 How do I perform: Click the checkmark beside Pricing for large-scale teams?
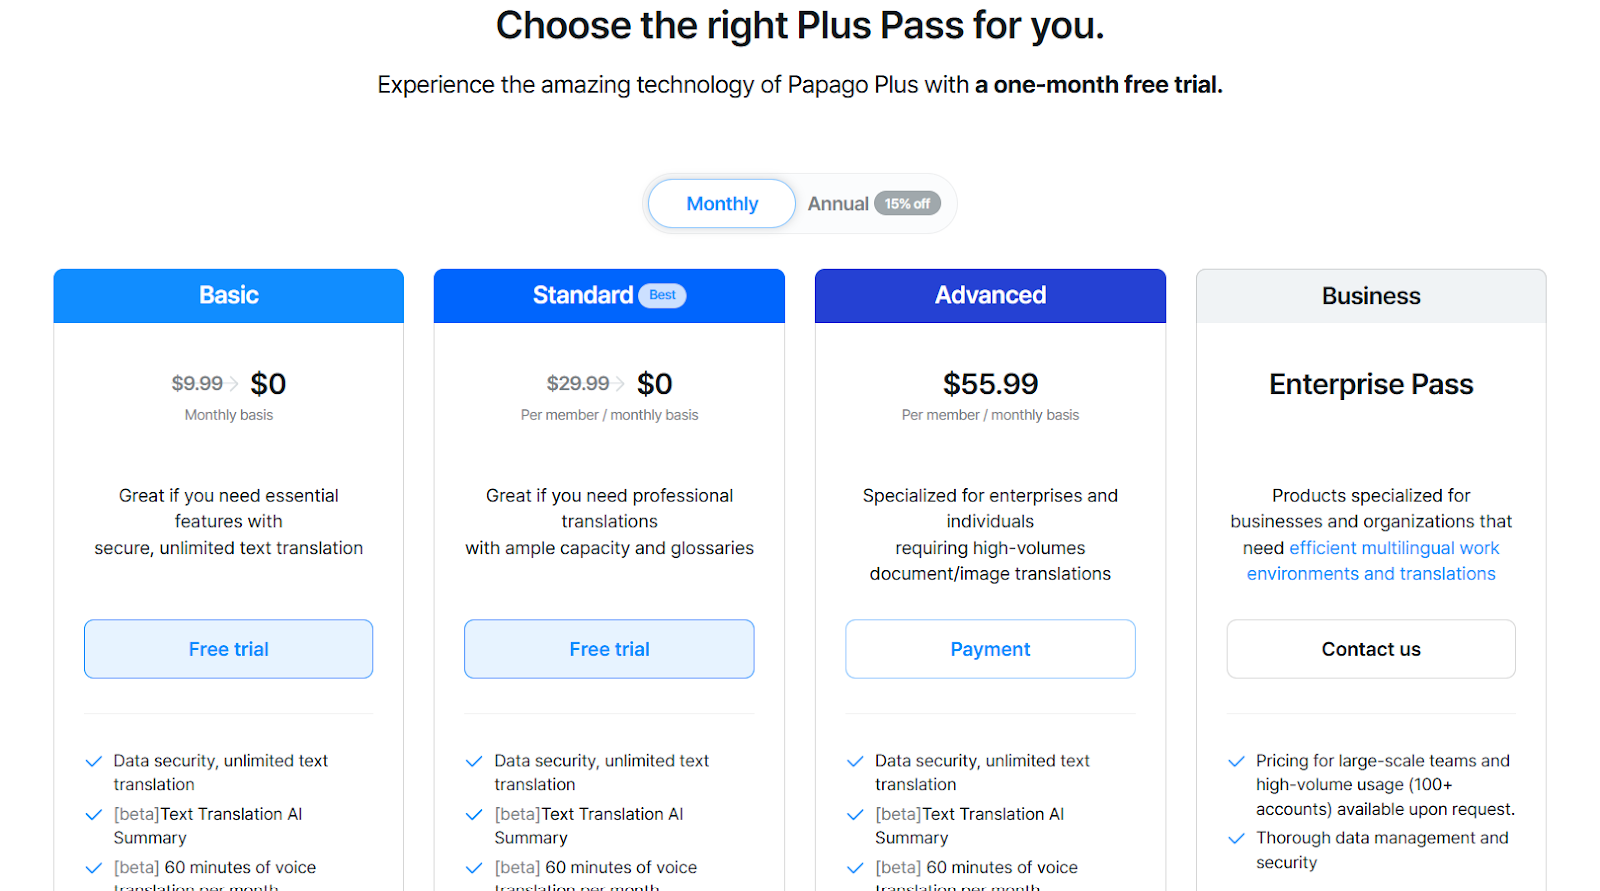coord(1235,760)
